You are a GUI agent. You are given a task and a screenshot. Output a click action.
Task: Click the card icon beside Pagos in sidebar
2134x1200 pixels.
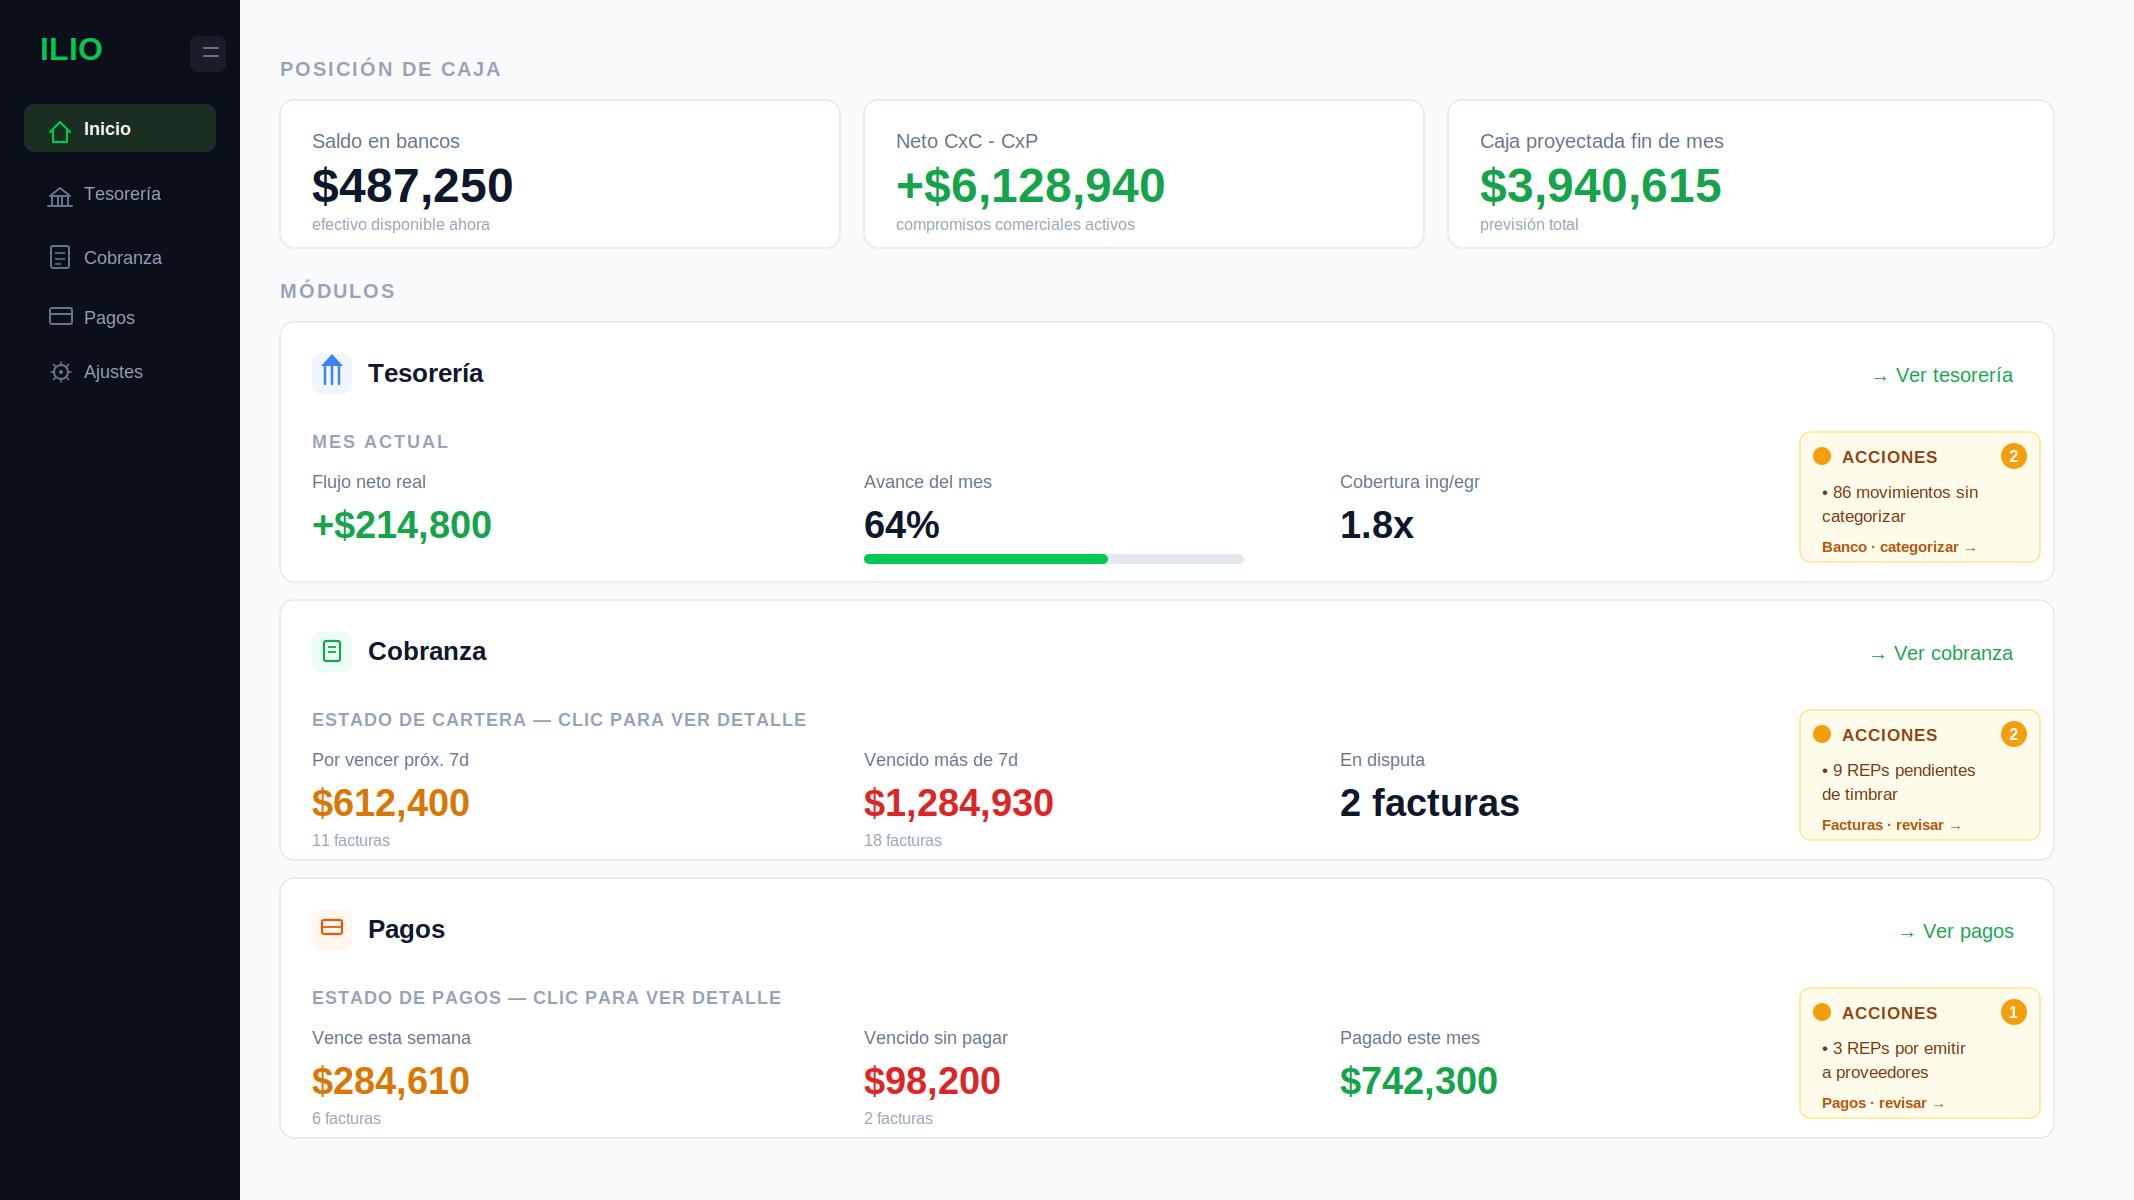pos(61,316)
